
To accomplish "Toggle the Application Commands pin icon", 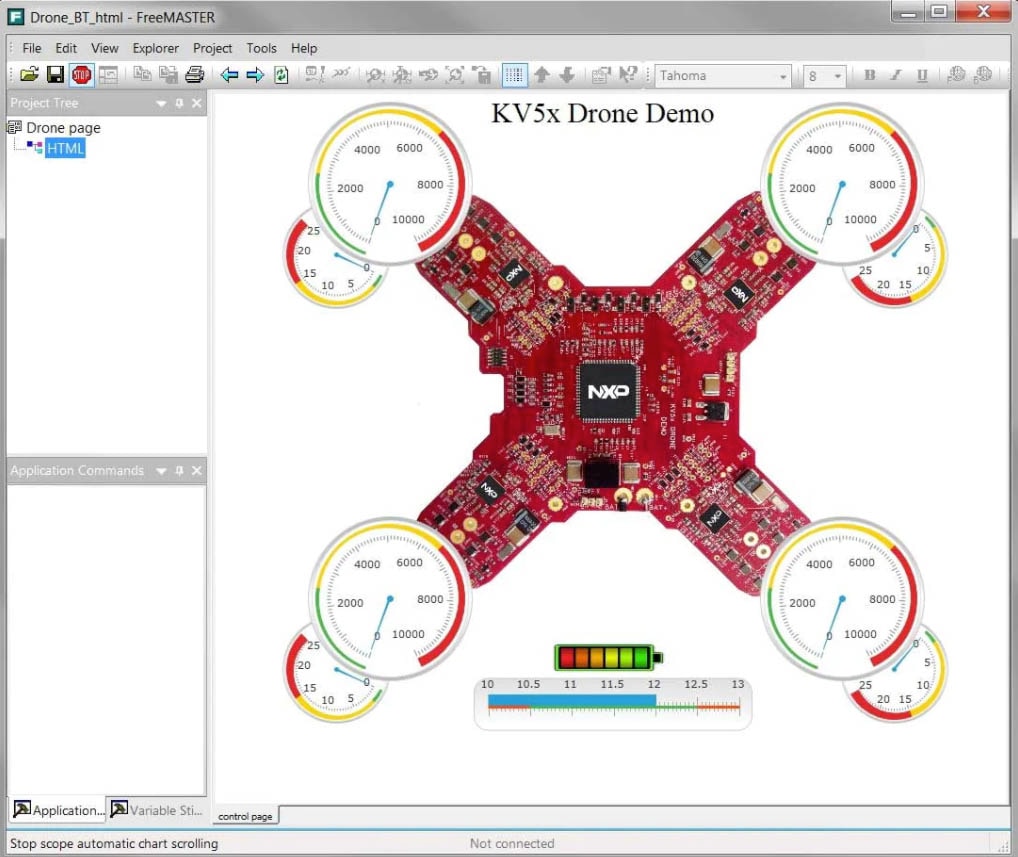I will coord(180,471).
